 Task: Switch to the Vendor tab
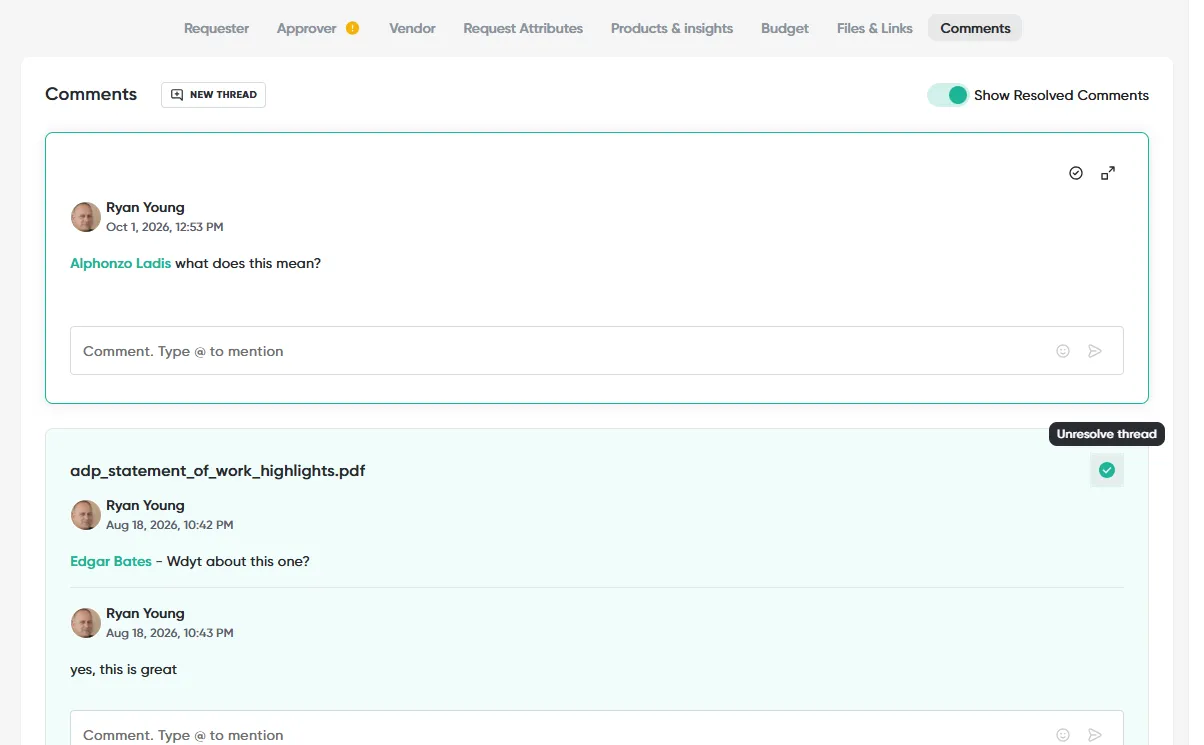point(412,28)
